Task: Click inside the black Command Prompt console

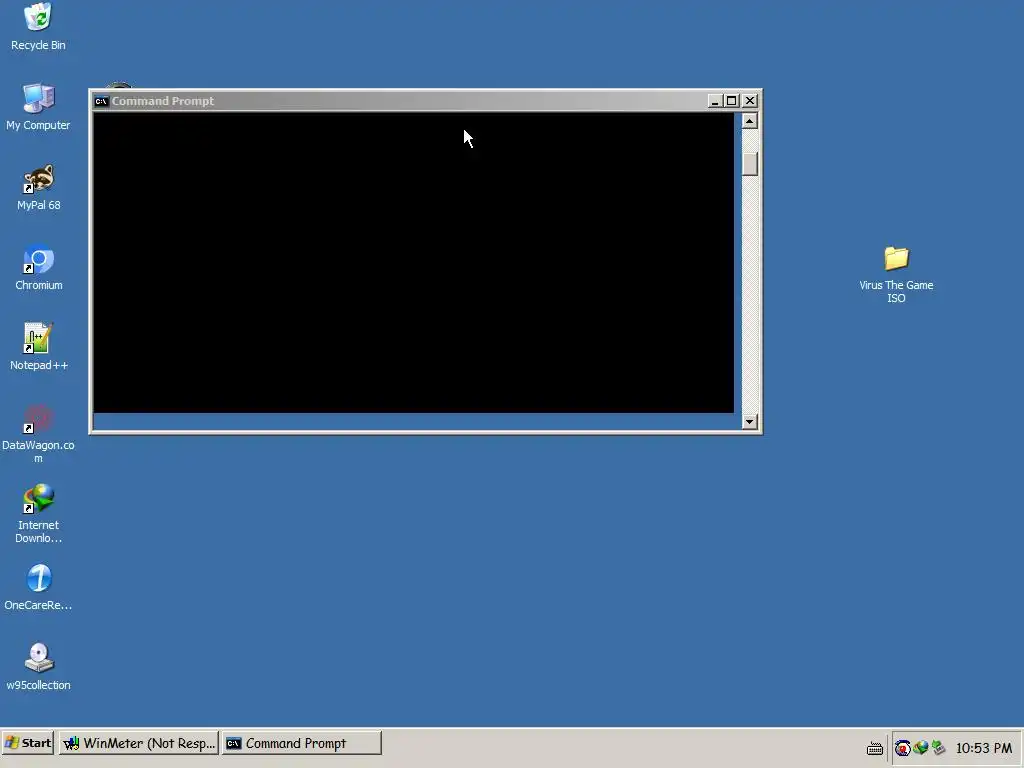Action: [413, 263]
